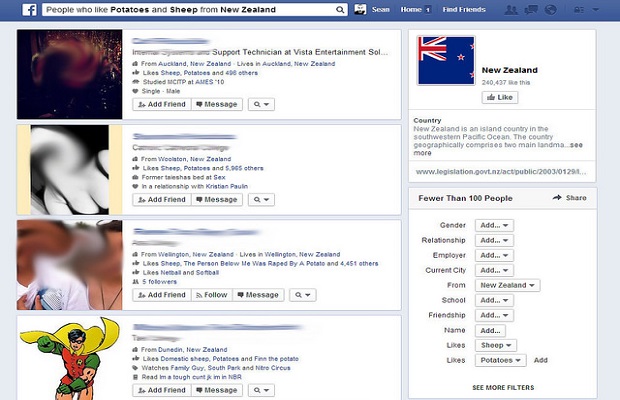
Task: Open 'Dunedin, New Zealand' hometown link
Action: (192, 350)
